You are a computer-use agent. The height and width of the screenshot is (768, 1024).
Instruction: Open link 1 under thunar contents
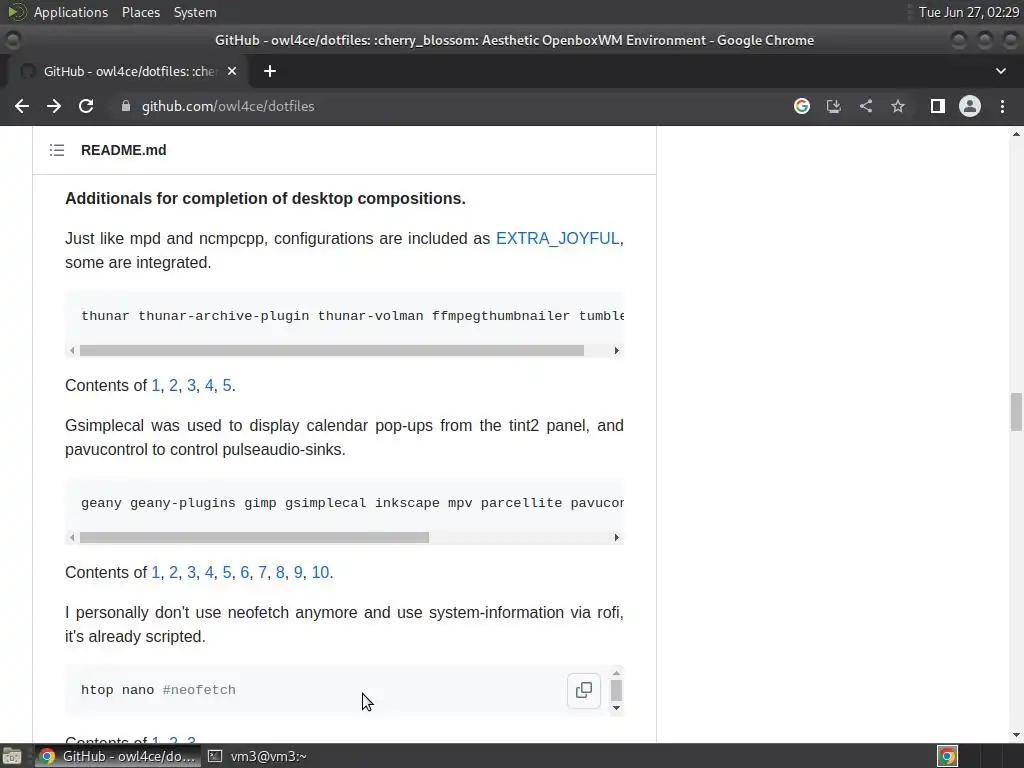pyautogui.click(x=155, y=385)
